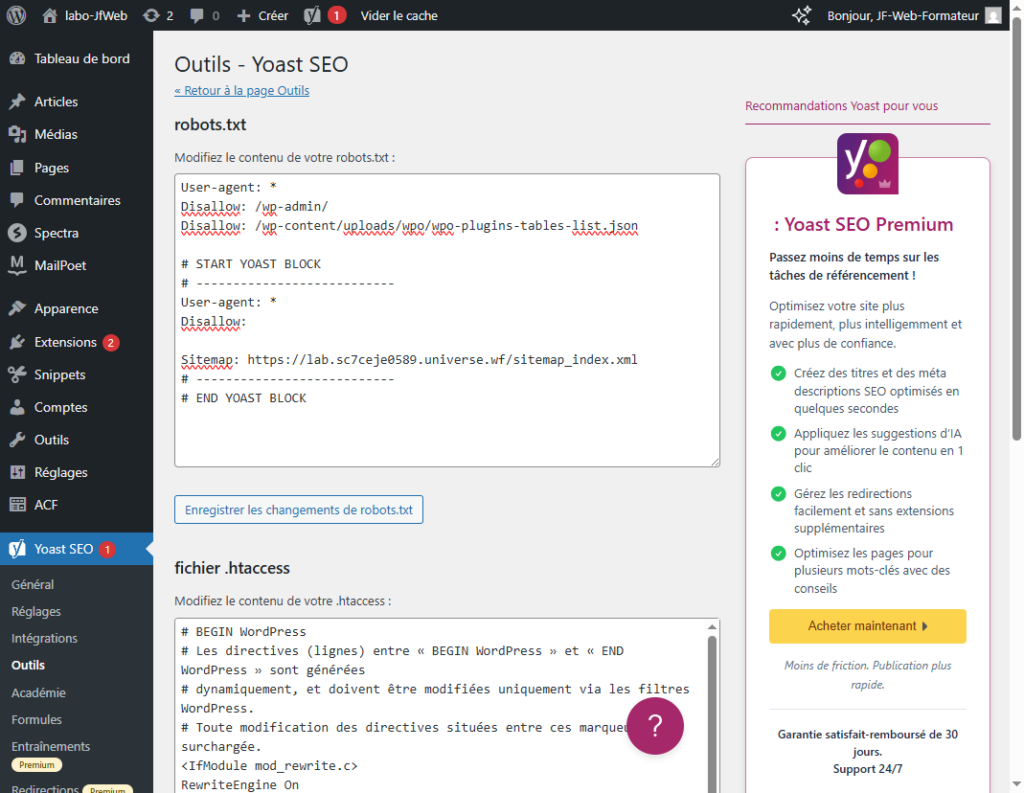Screen dimensions: 1024x793
Task: Open Yoast submenu Entraînements
Action: [51, 746]
